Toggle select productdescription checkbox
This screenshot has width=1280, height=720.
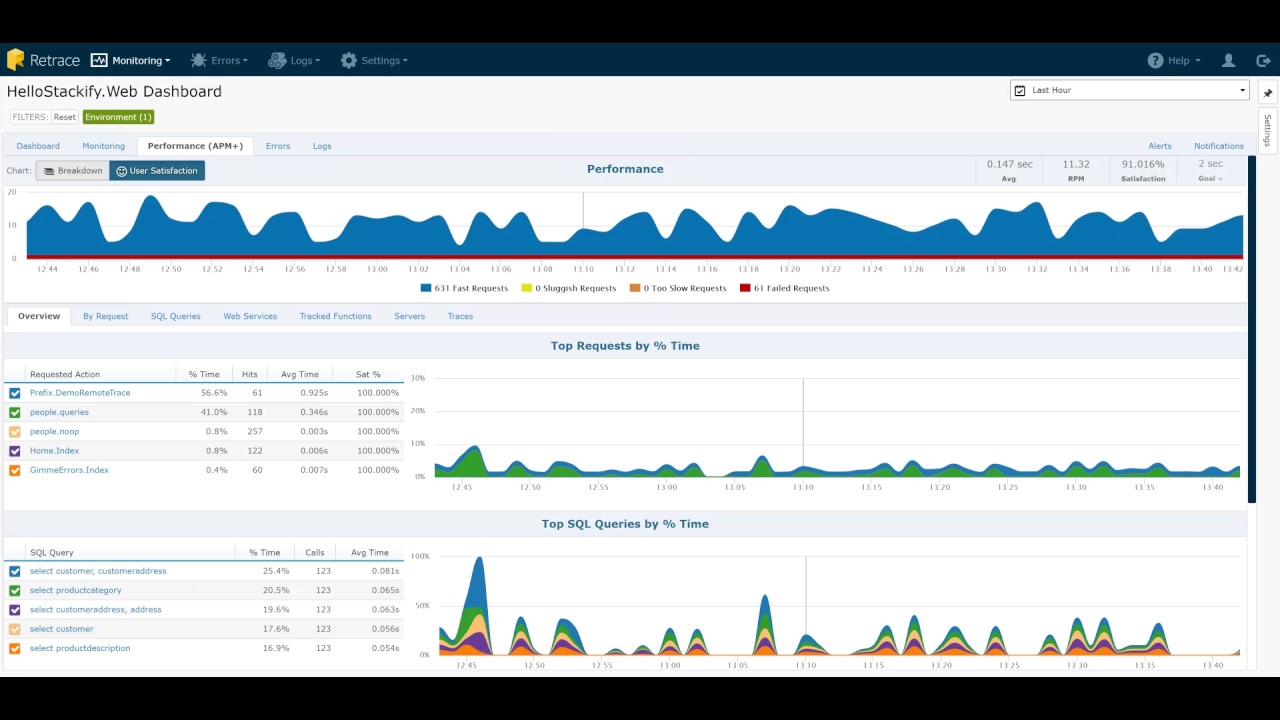pos(15,648)
